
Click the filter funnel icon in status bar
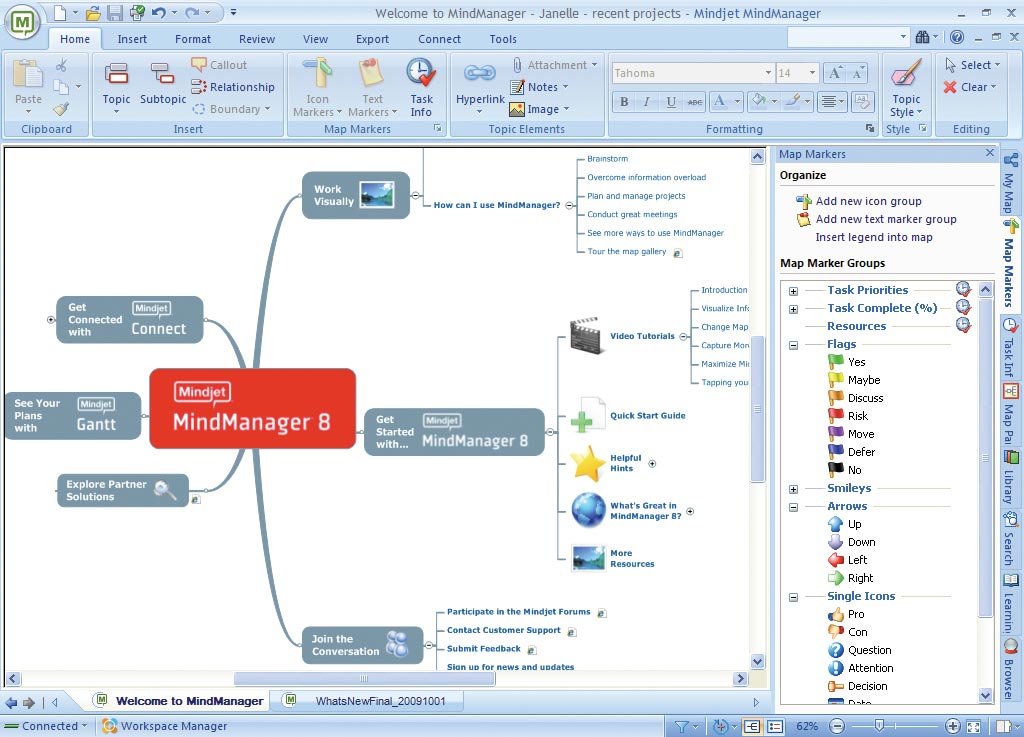pos(681,726)
